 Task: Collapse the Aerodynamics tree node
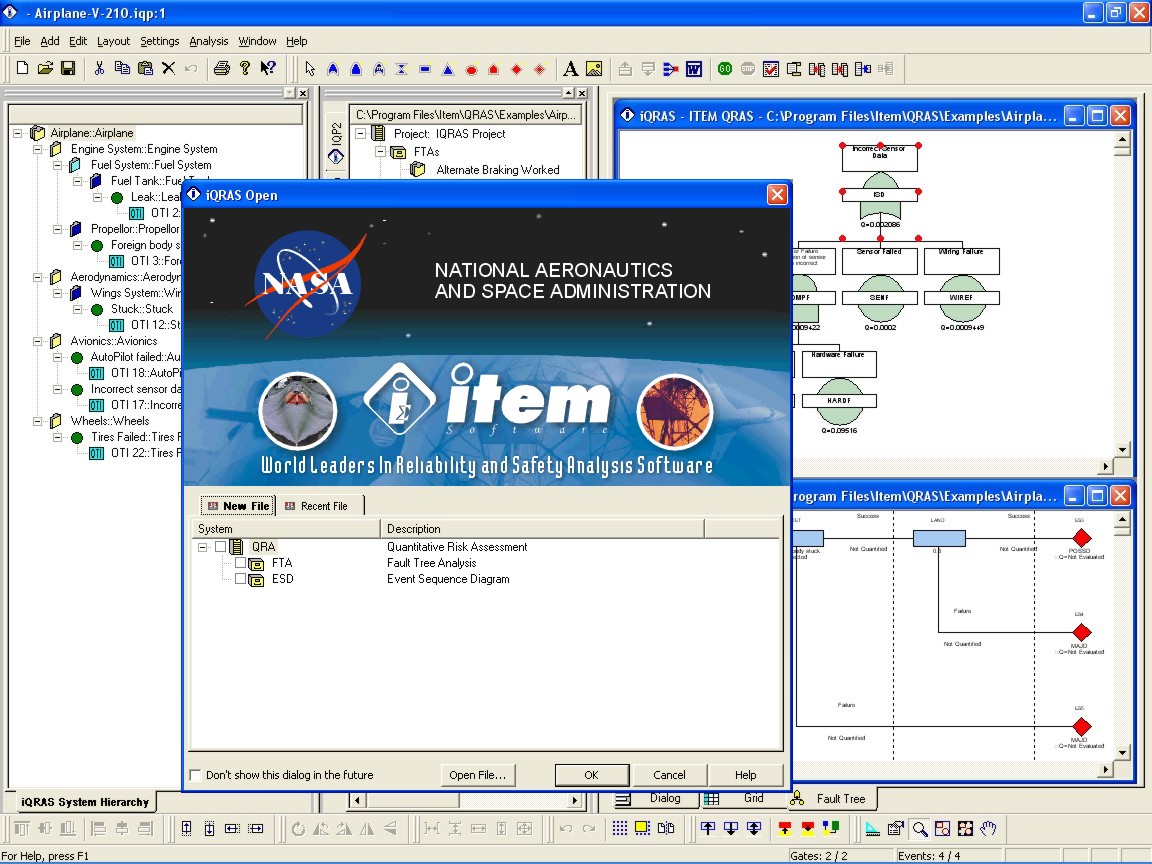[37, 277]
